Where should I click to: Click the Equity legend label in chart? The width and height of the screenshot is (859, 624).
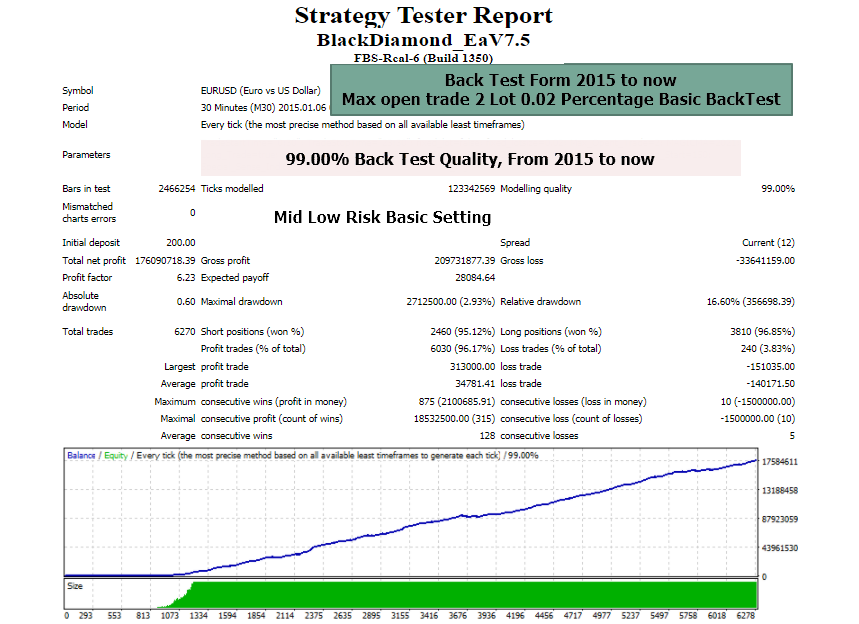coord(116,455)
